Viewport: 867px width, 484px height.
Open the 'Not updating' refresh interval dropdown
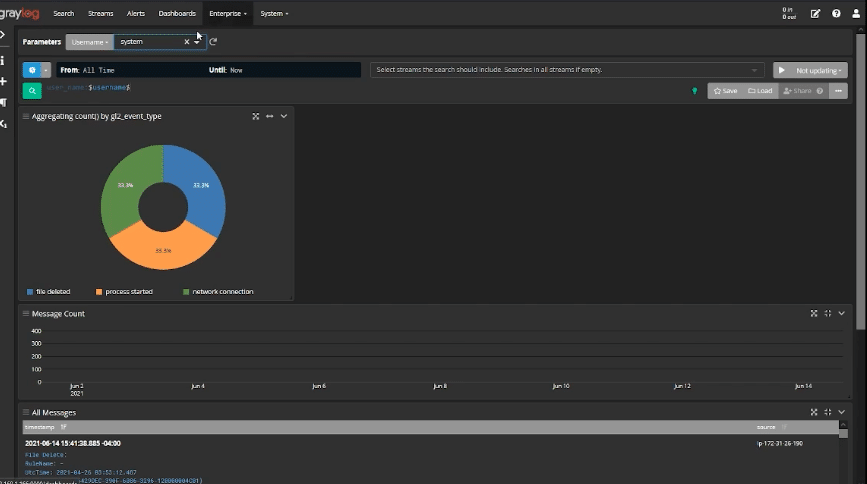[820, 70]
